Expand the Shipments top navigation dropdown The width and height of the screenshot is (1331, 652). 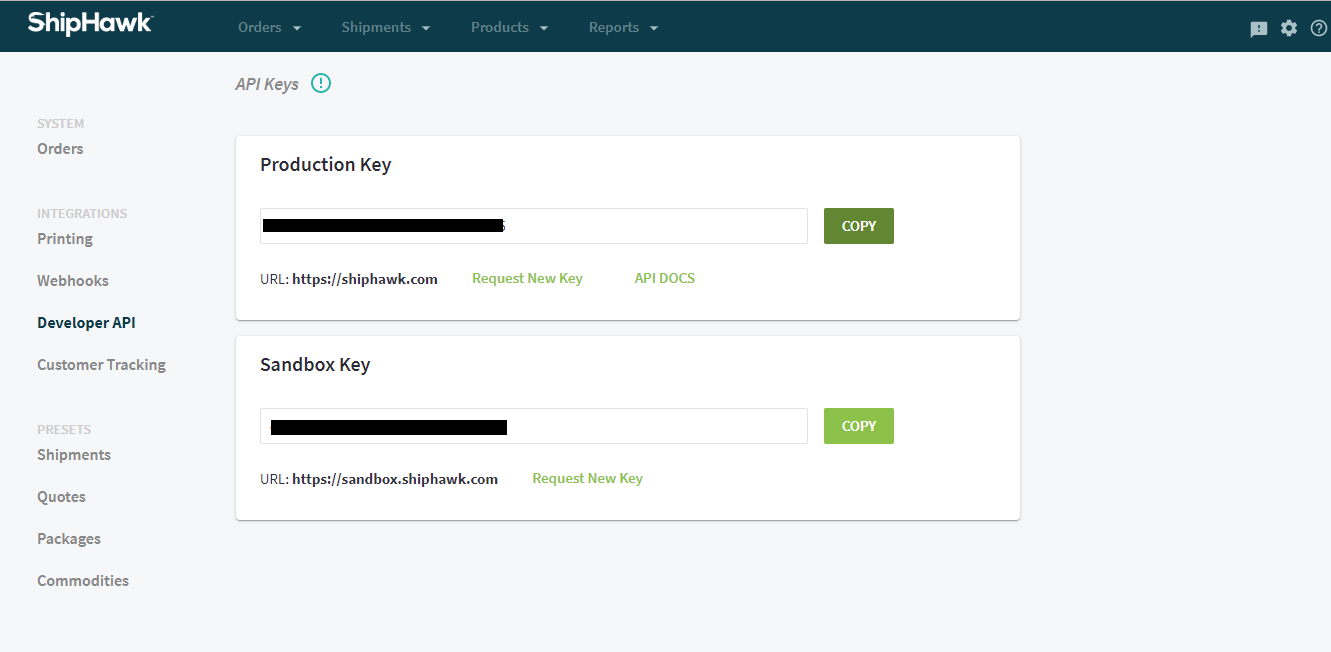coord(386,27)
